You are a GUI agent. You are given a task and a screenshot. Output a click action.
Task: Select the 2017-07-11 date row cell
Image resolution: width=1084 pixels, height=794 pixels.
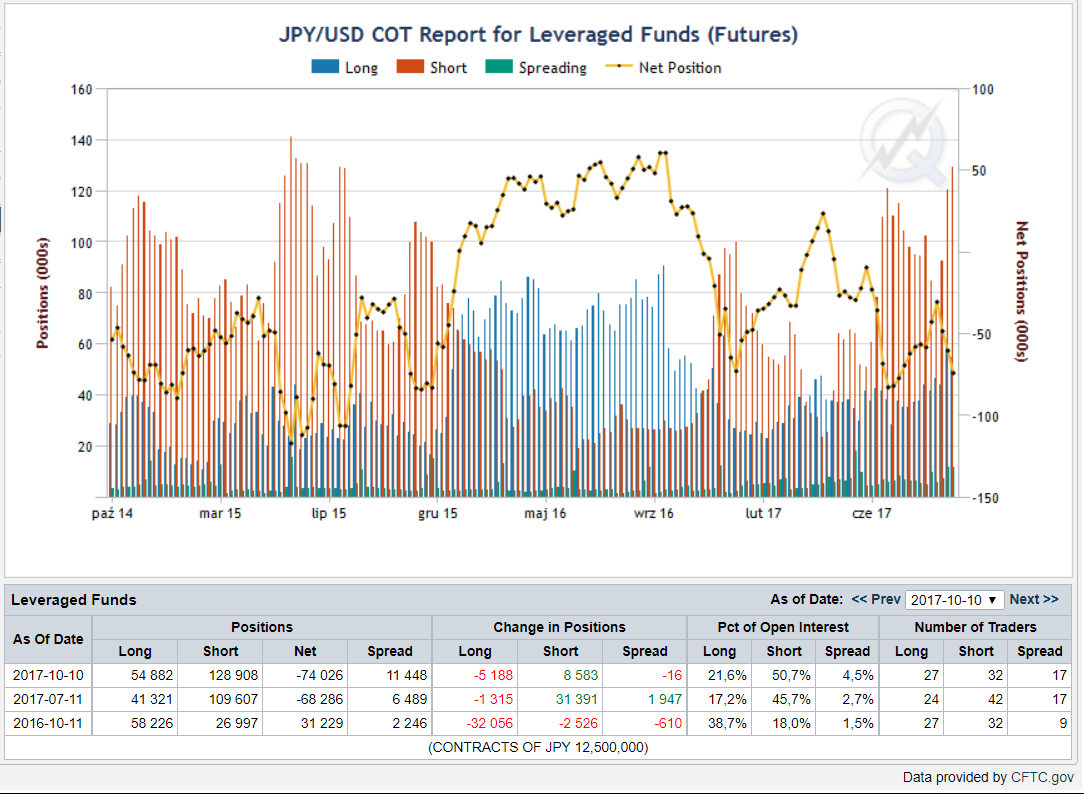(48, 699)
